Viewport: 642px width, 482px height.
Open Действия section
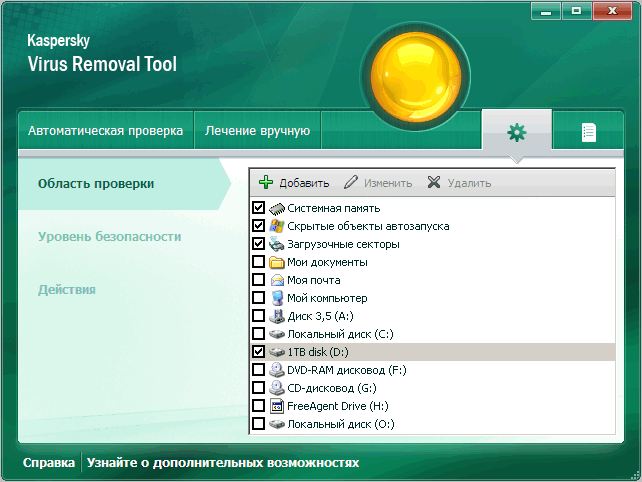(67, 290)
